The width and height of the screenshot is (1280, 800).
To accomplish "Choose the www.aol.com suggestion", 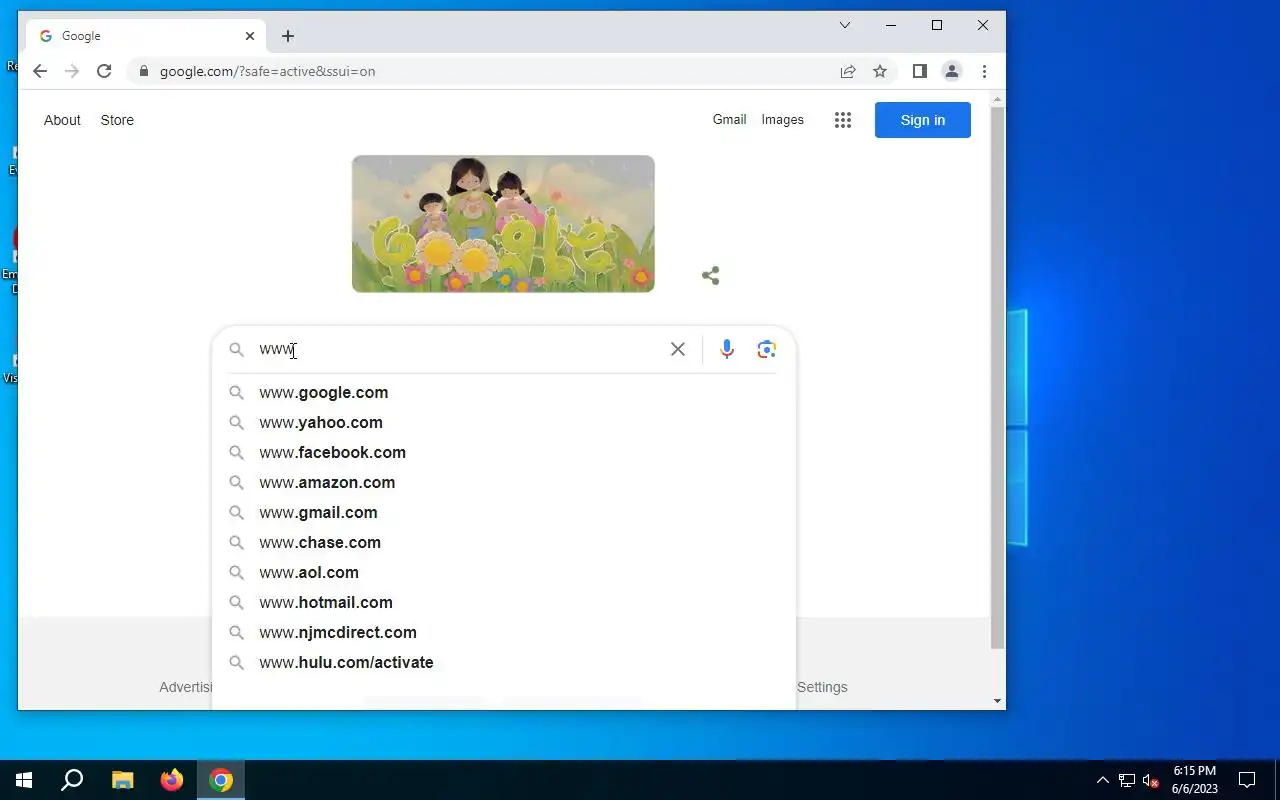I will click(x=504, y=572).
